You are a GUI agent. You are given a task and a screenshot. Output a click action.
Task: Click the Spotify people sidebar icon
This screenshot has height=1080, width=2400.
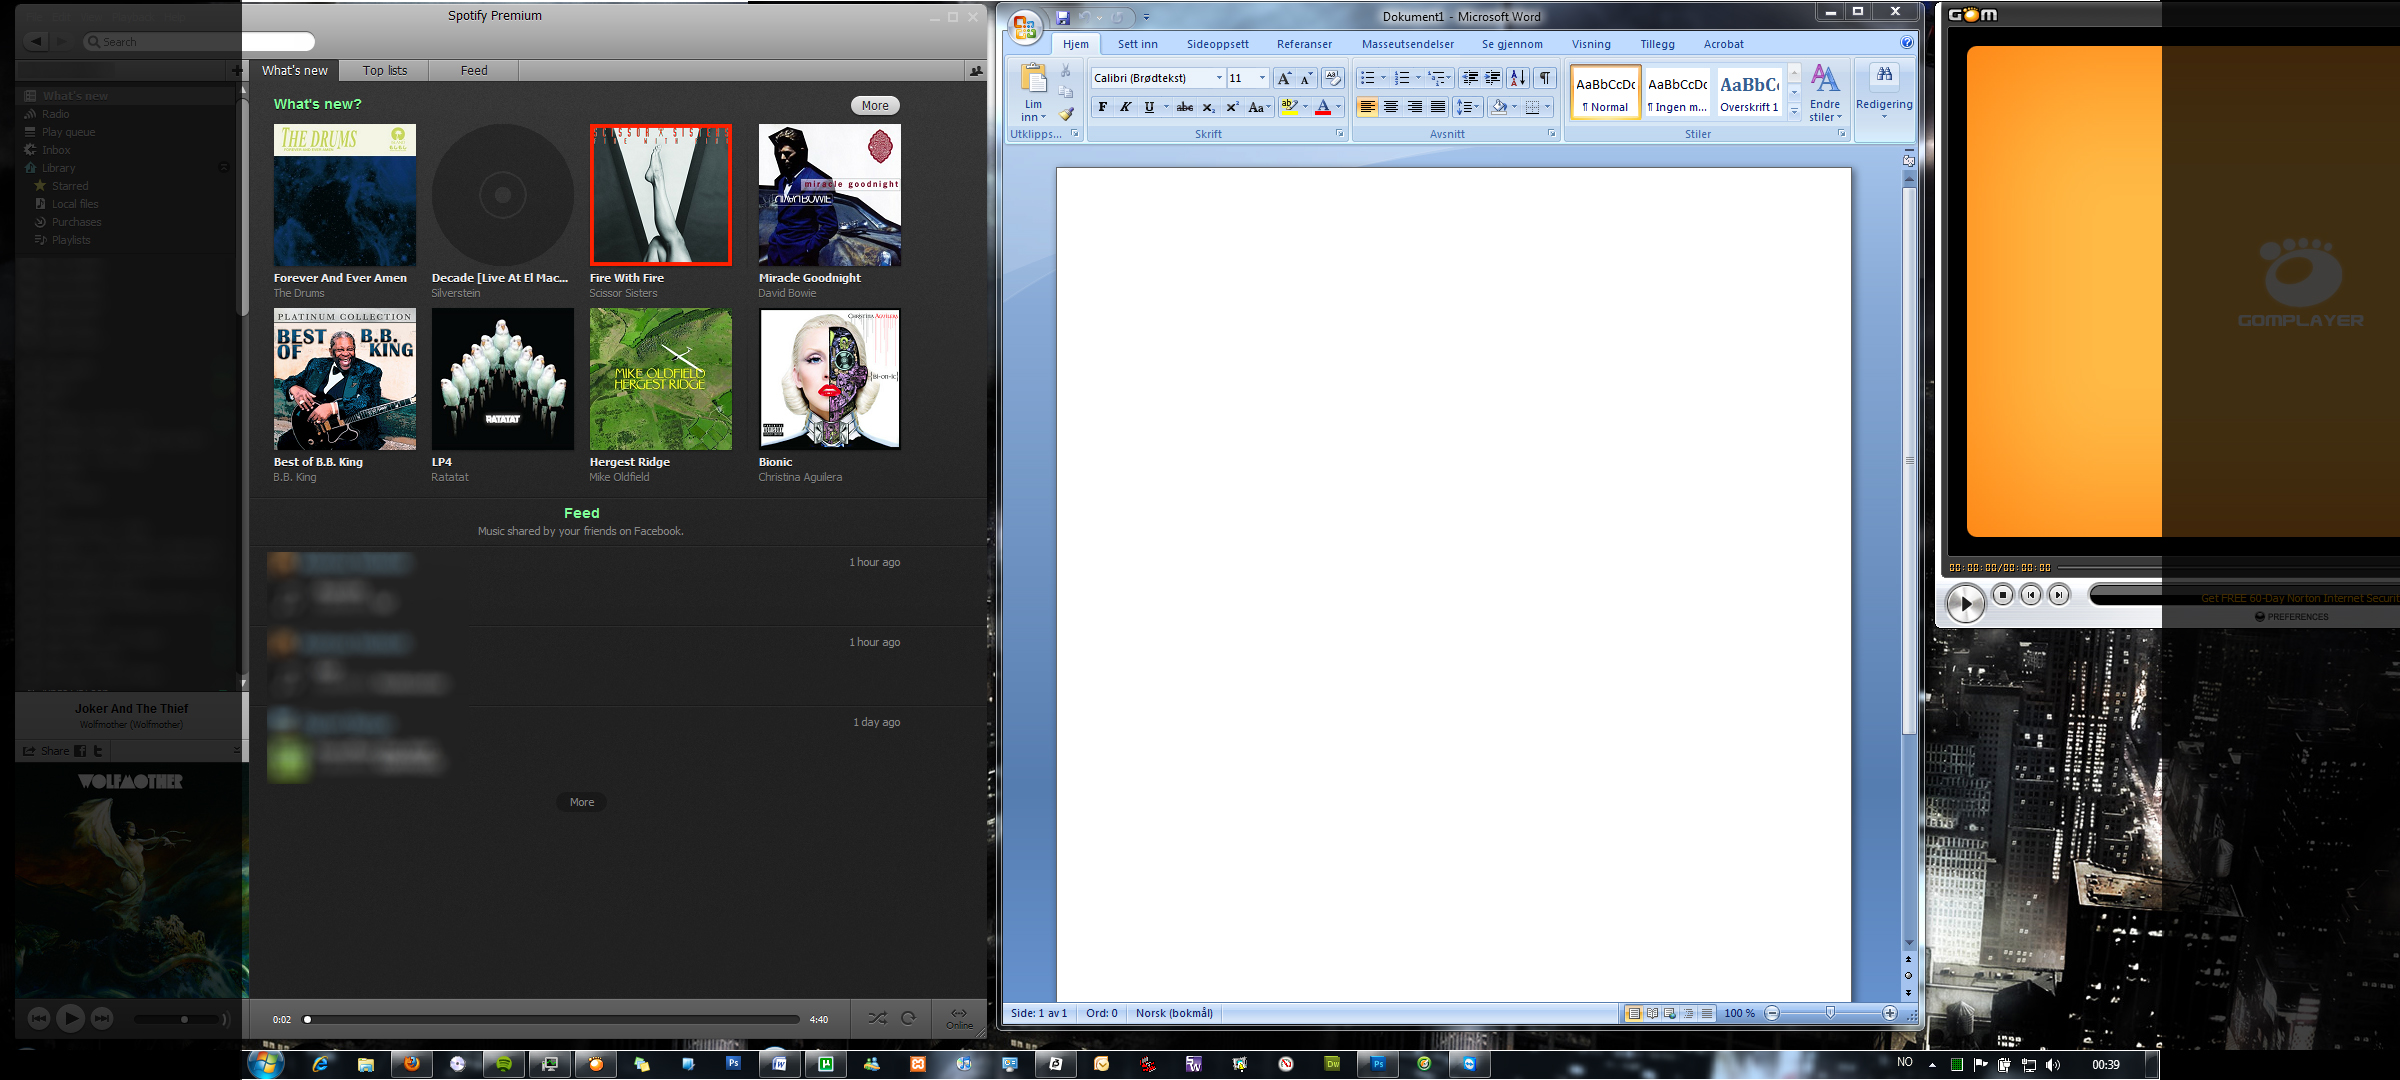point(975,70)
